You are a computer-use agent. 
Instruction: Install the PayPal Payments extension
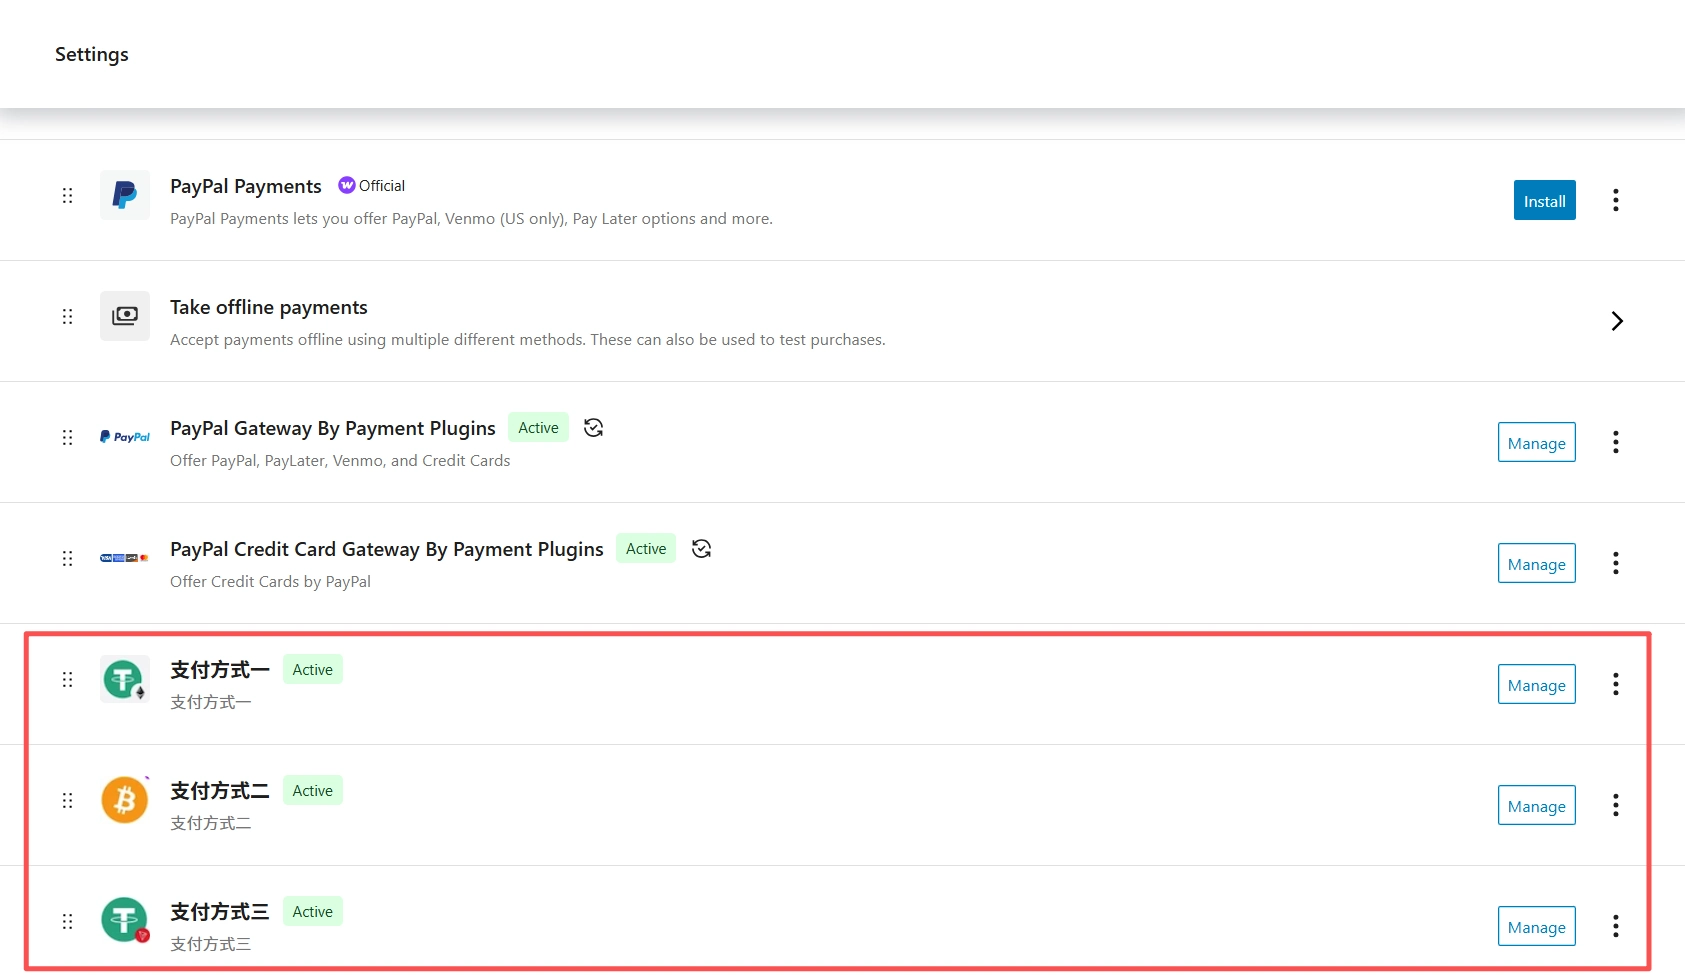(1544, 200)
